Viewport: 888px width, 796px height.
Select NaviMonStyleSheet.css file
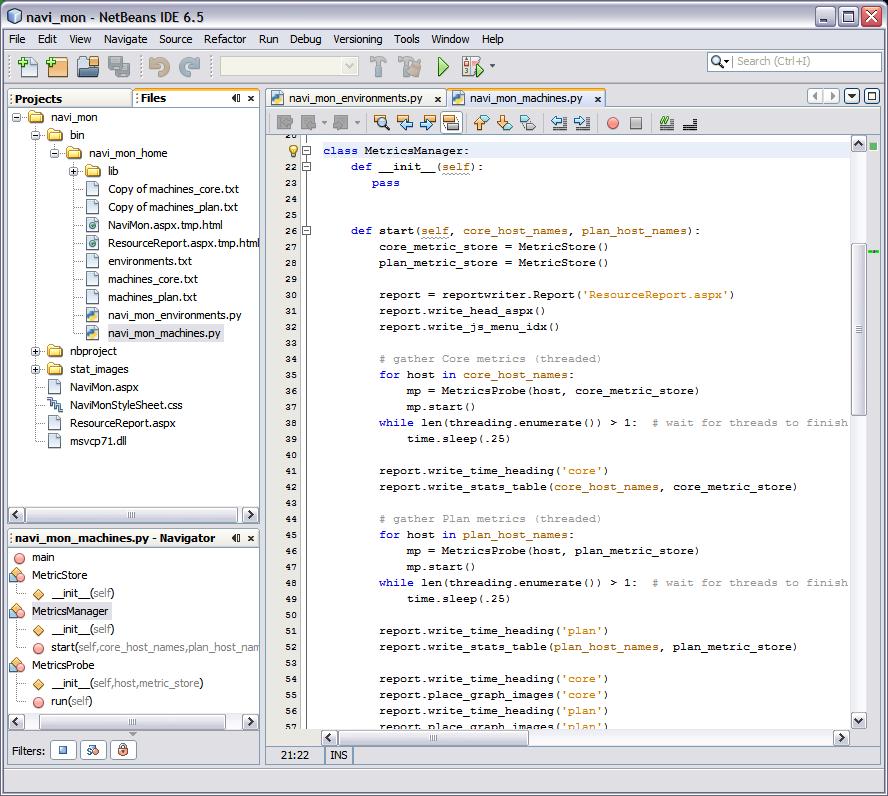126,405
